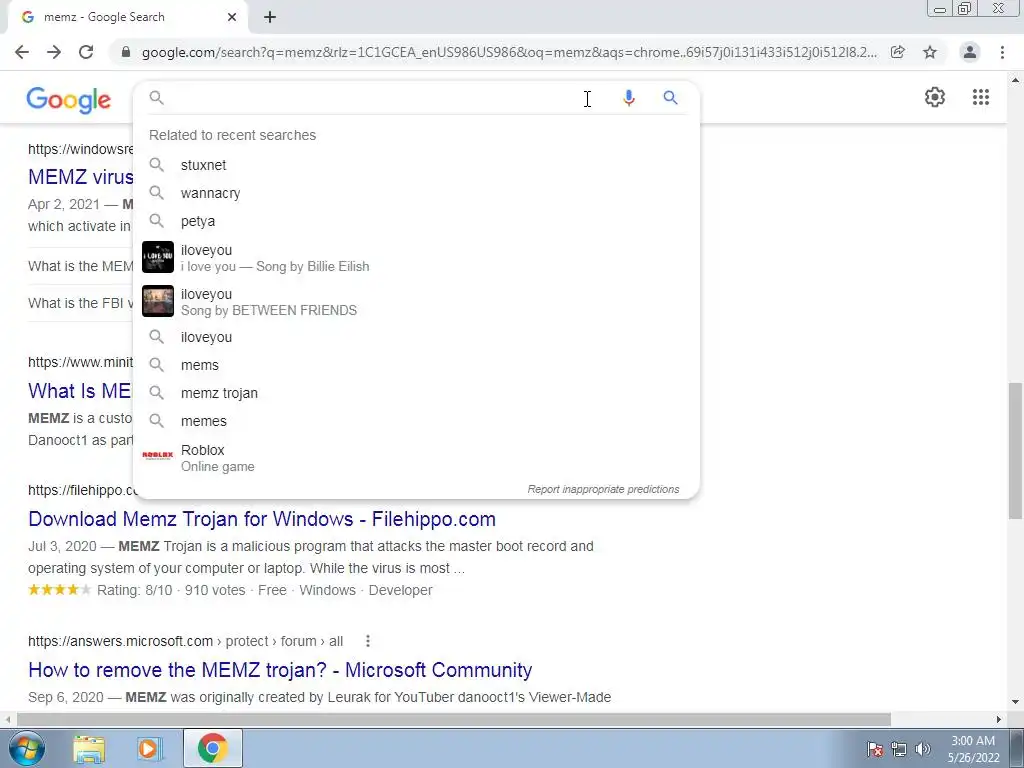The image size is (1024, 768).
Task: Open Google settings gear
Action: 935,97
